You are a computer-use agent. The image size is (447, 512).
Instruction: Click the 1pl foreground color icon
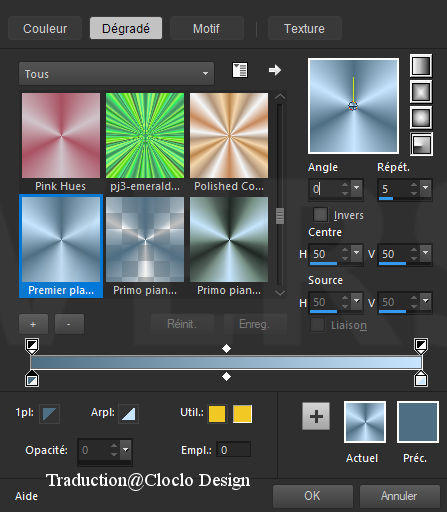point(49,413)
